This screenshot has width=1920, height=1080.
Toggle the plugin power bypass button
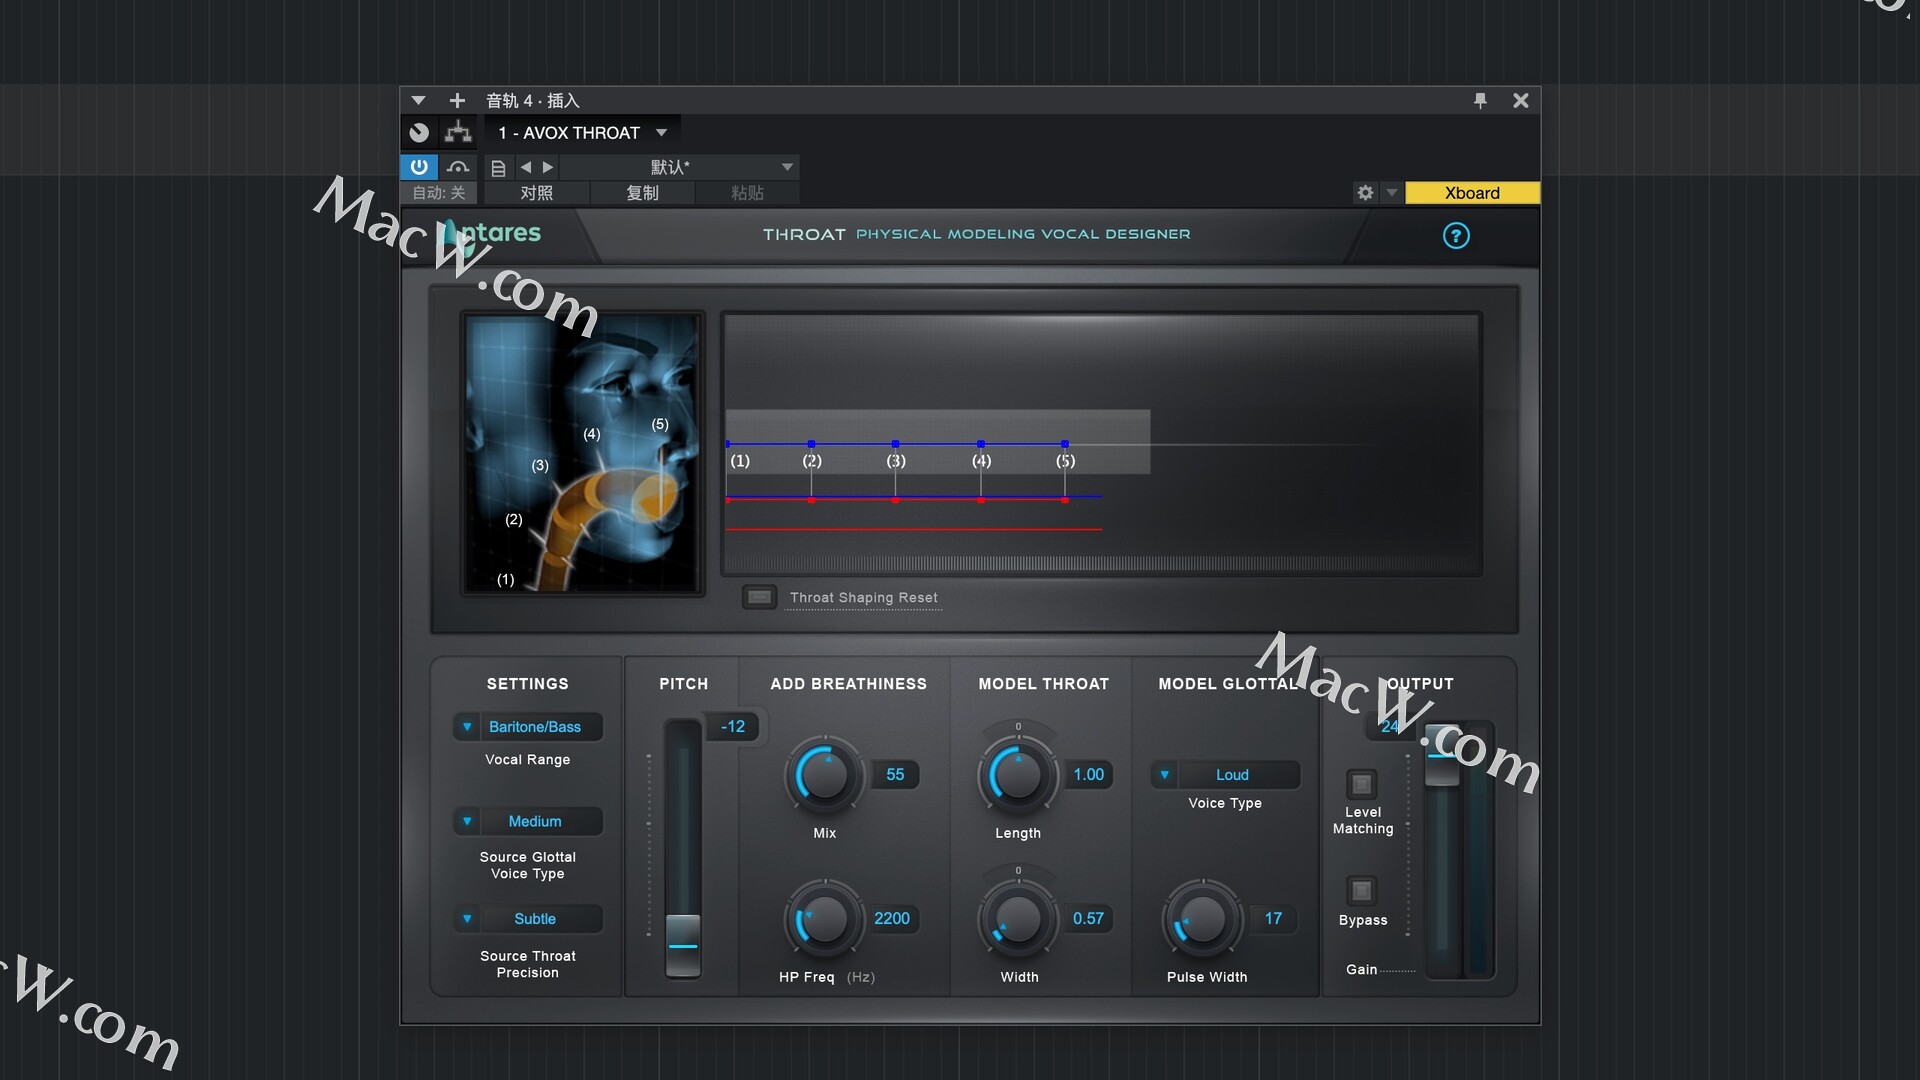[419, 167]
